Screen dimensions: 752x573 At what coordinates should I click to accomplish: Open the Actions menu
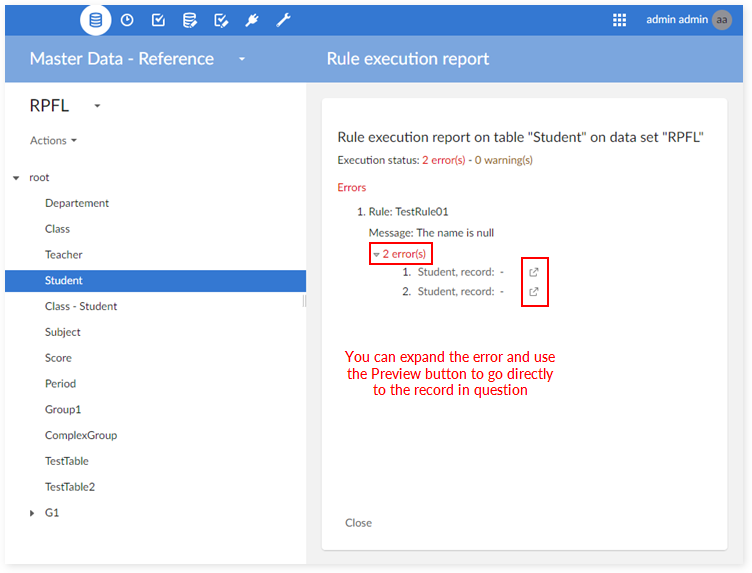[53, 140]
